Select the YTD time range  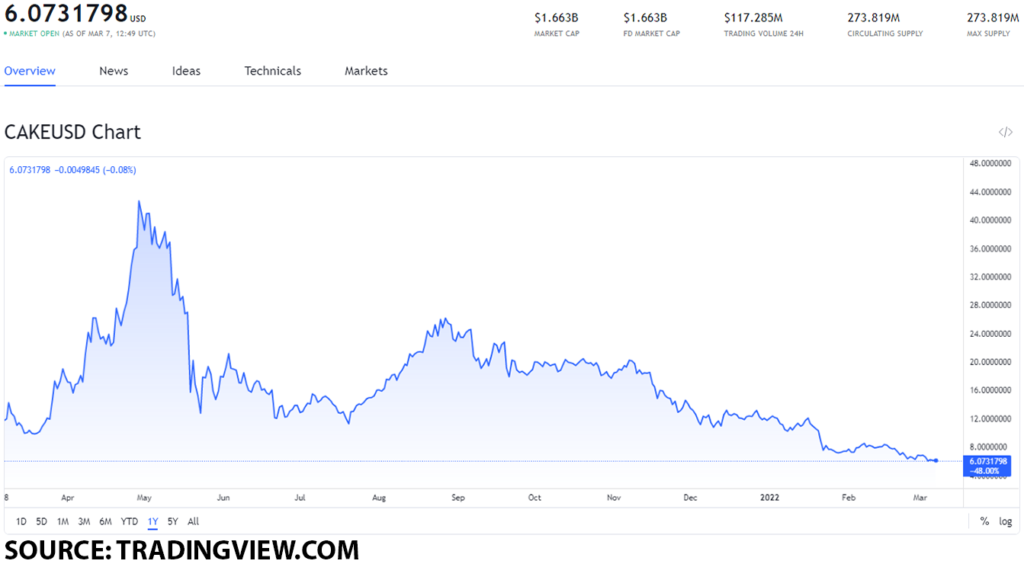pos(129,522)
